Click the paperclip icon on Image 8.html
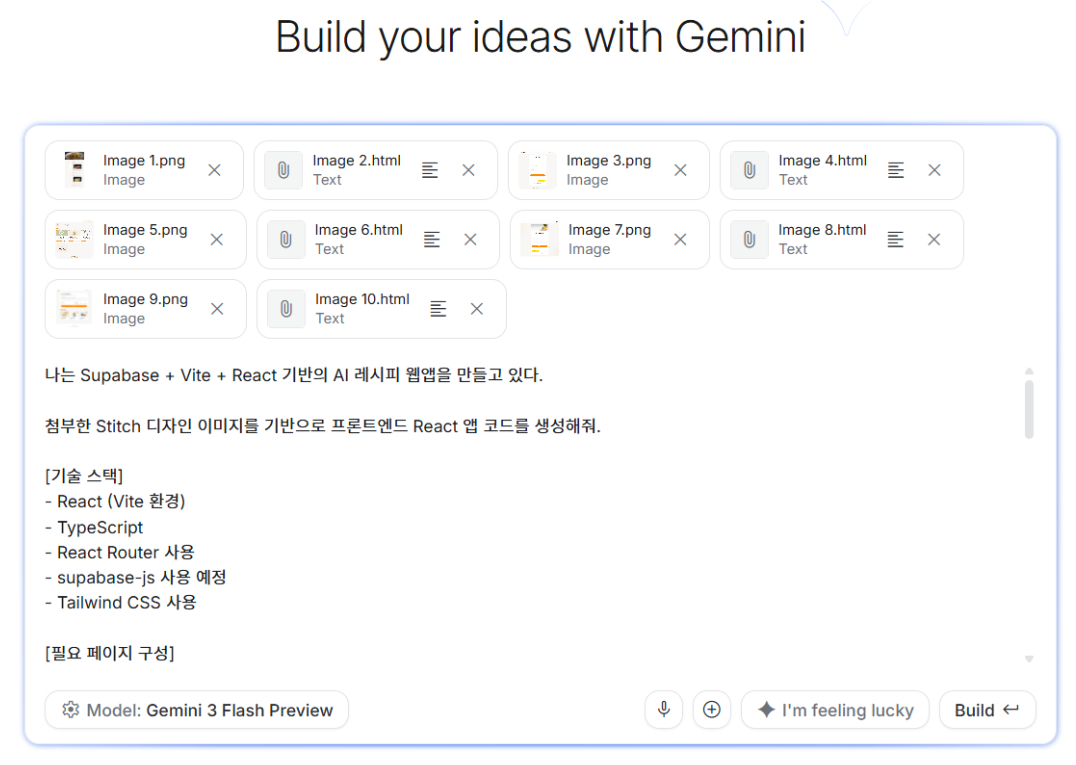Screen dimensions: 1076x765 (748, 239)
